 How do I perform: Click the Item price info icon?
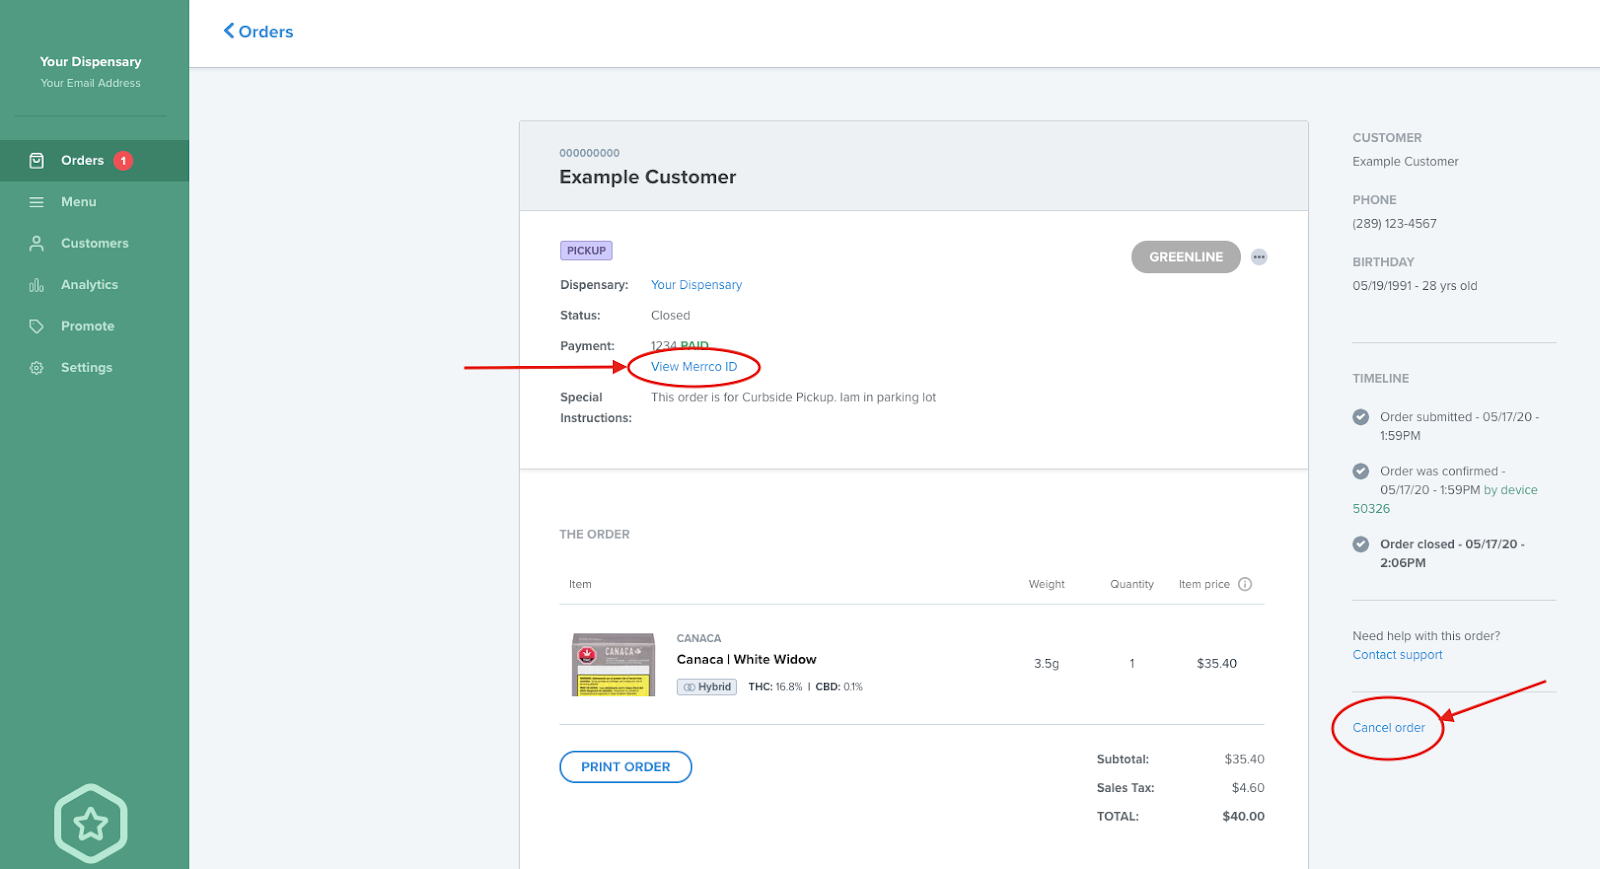point(1245,584)
